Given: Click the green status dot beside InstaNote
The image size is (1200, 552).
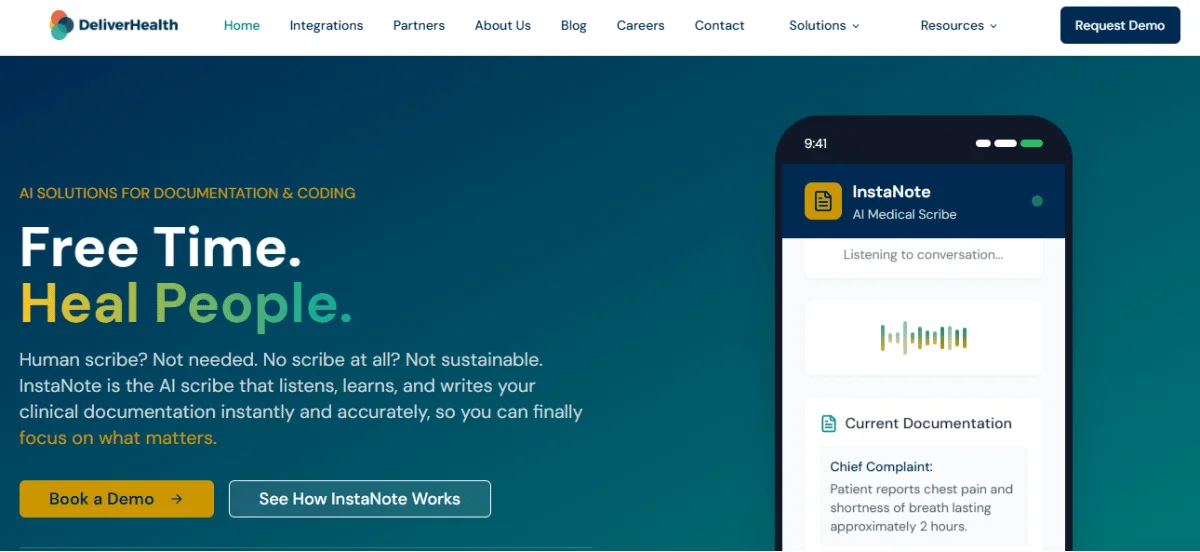Looking at the screenshot, I should [1037, 201].
